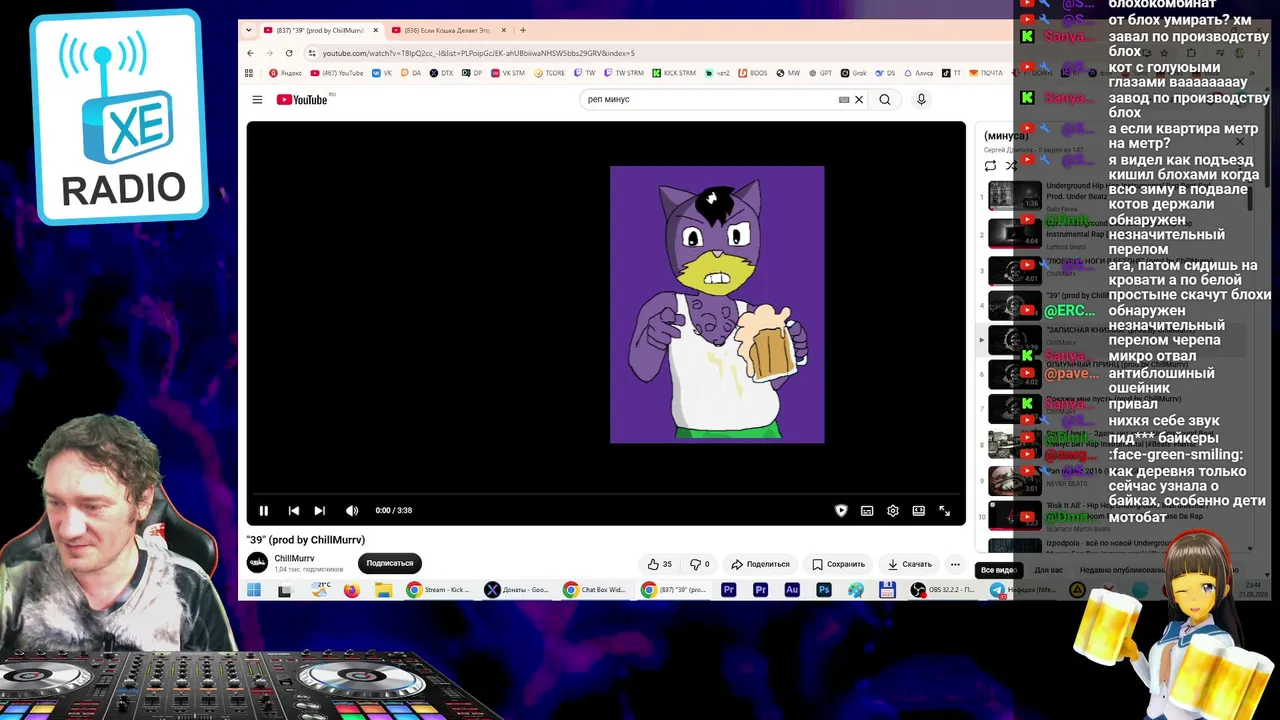Screen dimensions: 1280x720
Task: Open the save floppy-disk app in taskbar
Action: click(x=887, y=590)
